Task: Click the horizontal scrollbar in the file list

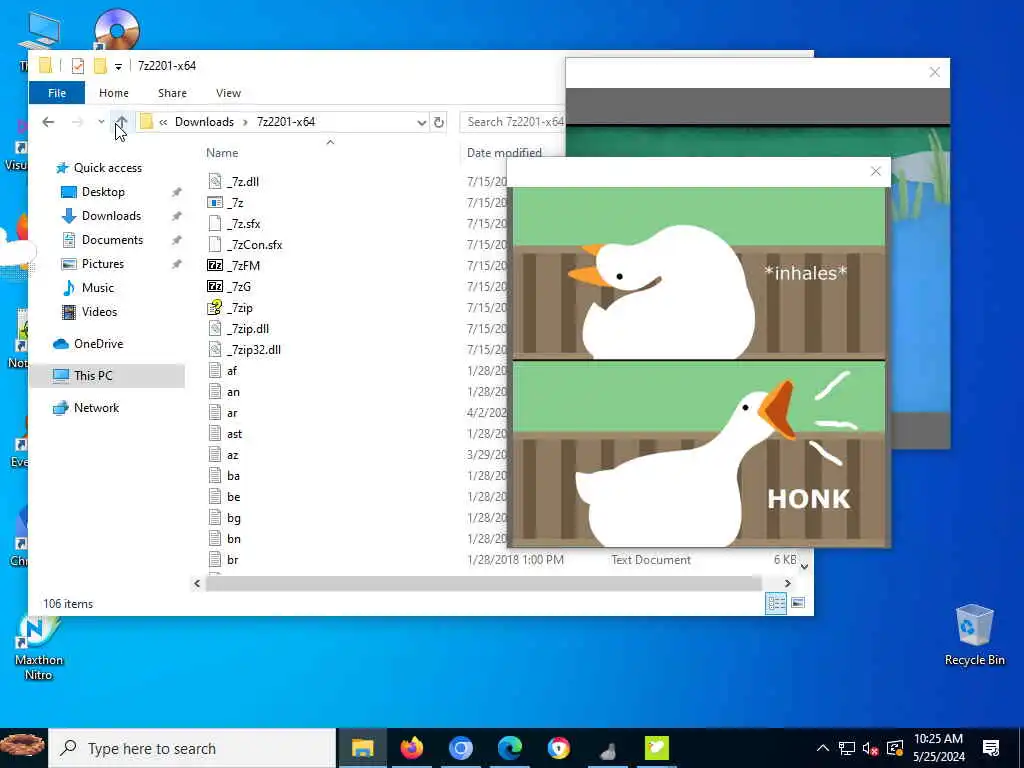Action: tap(483, 583)
